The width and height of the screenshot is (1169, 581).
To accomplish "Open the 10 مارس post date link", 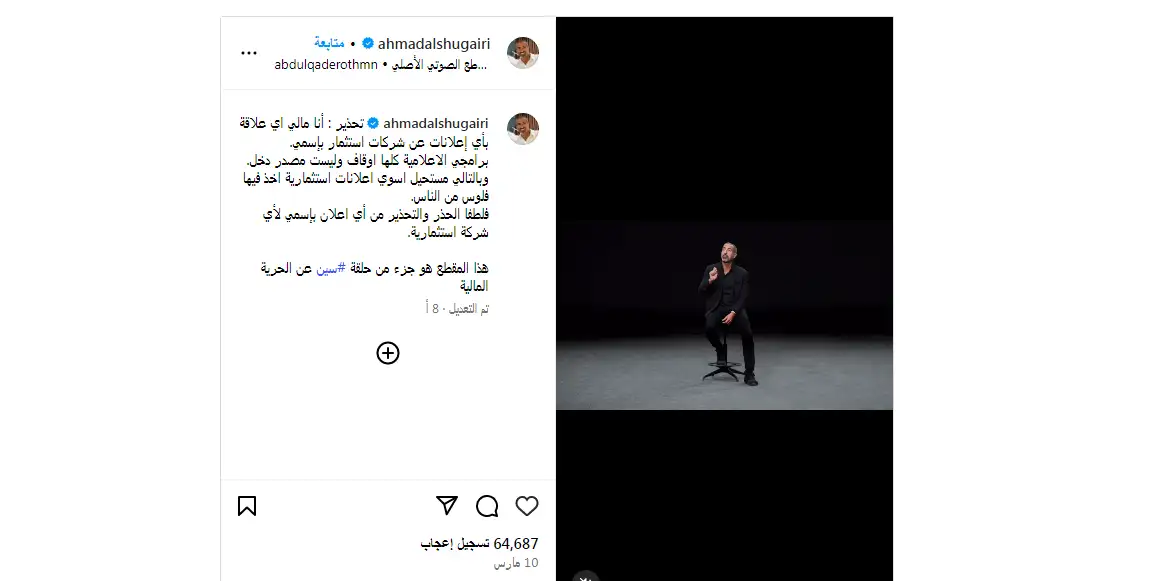I will [x=515, y=563].
